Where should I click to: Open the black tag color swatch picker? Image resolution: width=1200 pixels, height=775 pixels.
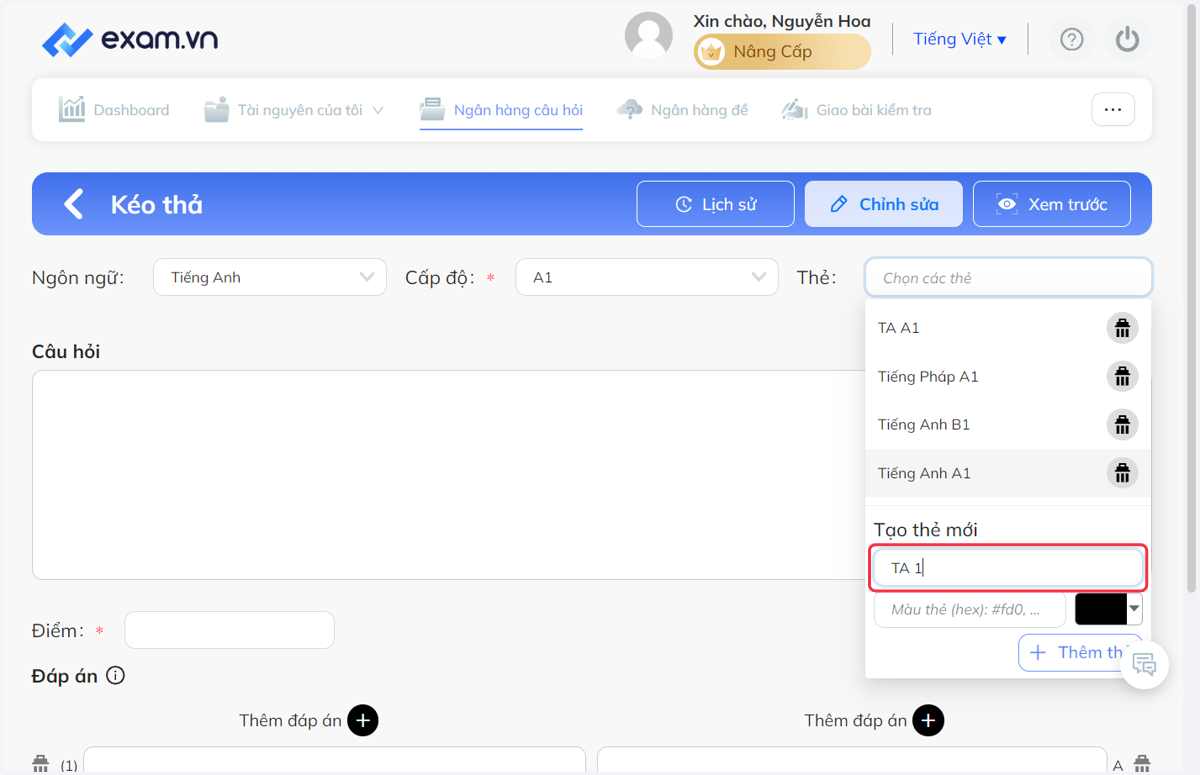tap(1108, 609)
